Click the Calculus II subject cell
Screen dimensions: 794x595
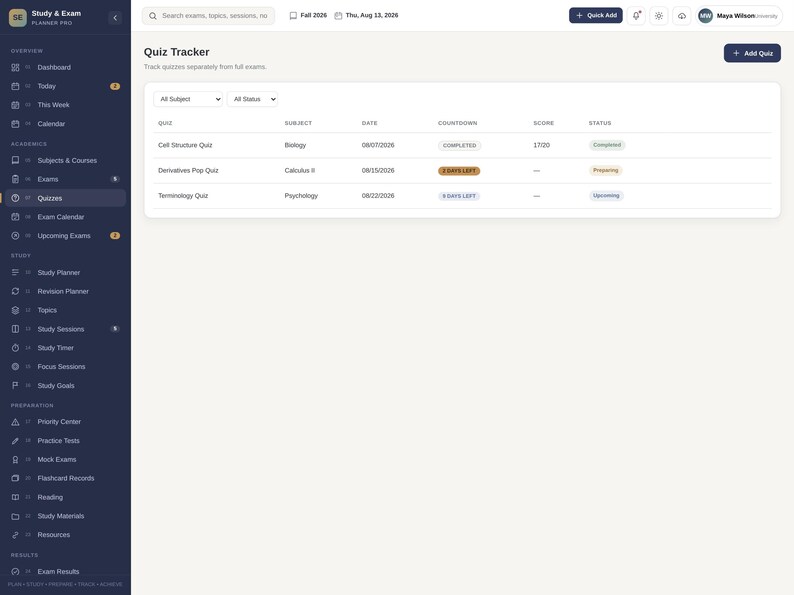(x=300, y=171)
